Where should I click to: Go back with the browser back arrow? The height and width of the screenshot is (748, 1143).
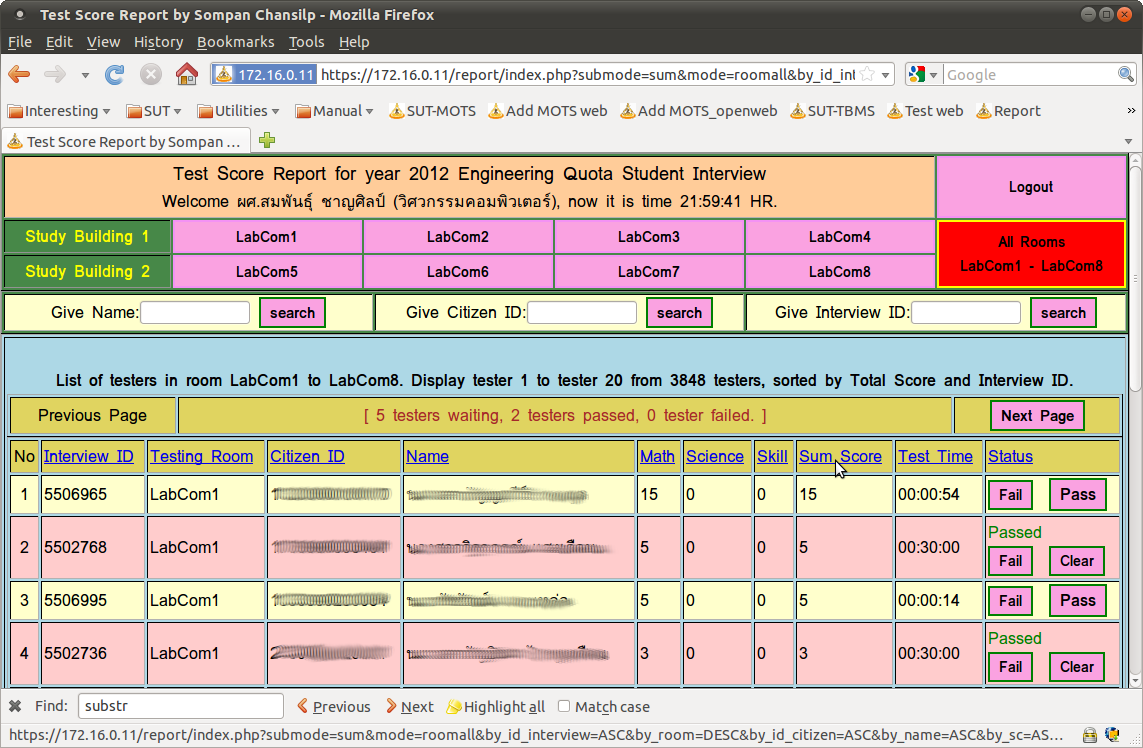[19, 74]
